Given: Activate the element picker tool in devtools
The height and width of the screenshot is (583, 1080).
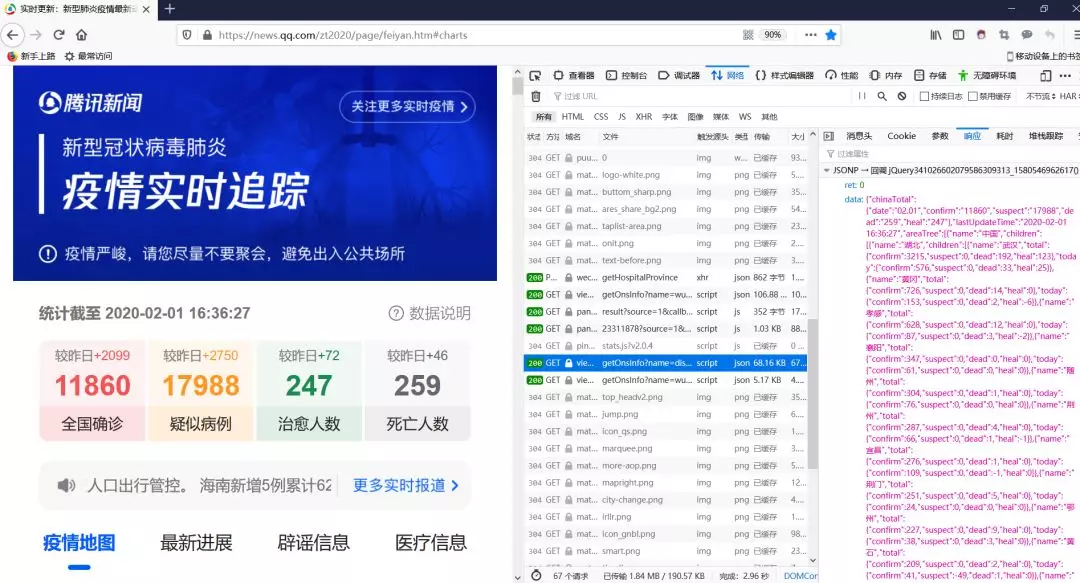Looking at the screenshot, I should pyautogui.click(x=535, y=75).
